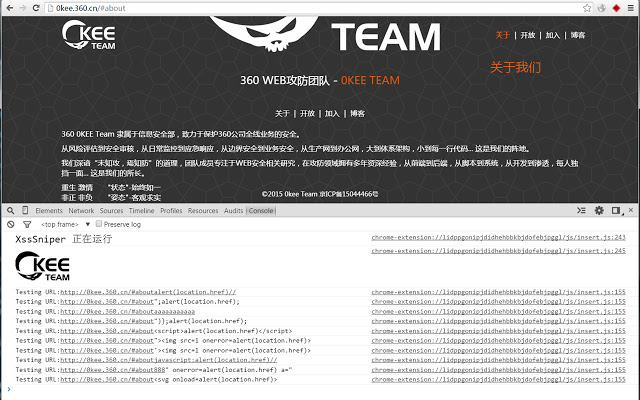Viewport: 640px width, 400px height.
Task: Click the DevTools search magnifier icon
Action: point(11,211)
